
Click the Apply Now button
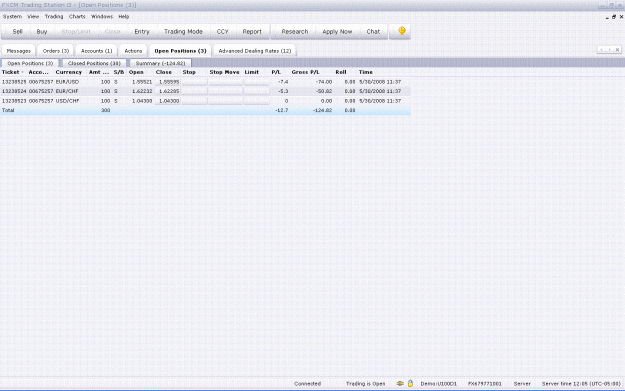[337, 31]
